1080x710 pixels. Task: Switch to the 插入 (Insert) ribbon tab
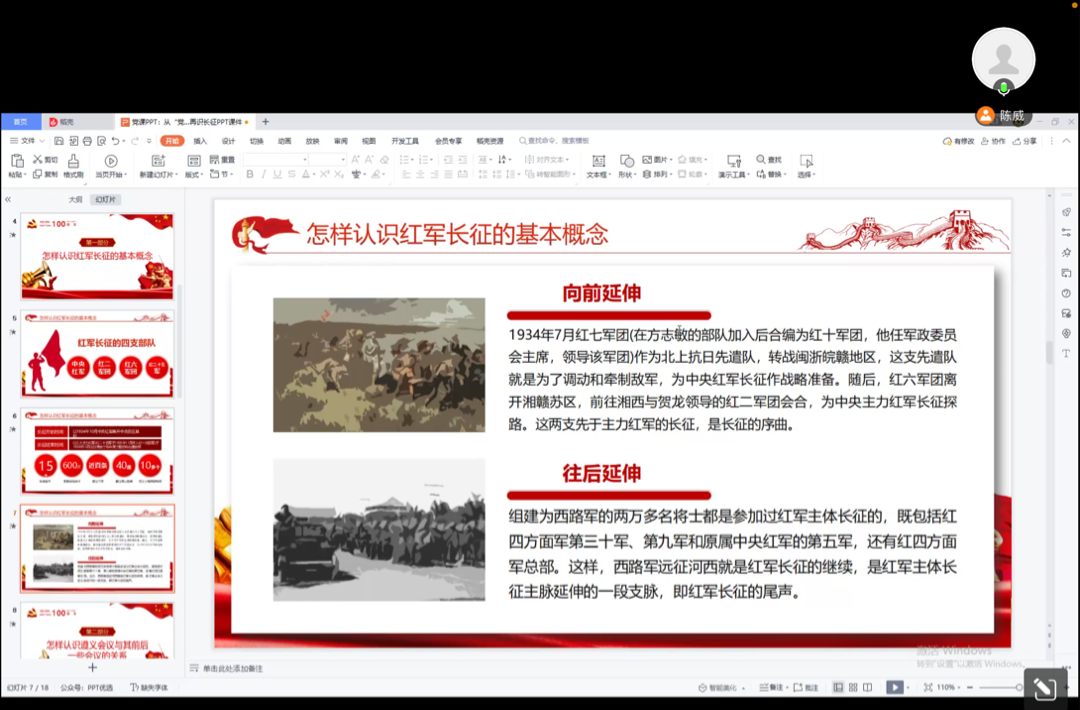(x=200, y=141)
